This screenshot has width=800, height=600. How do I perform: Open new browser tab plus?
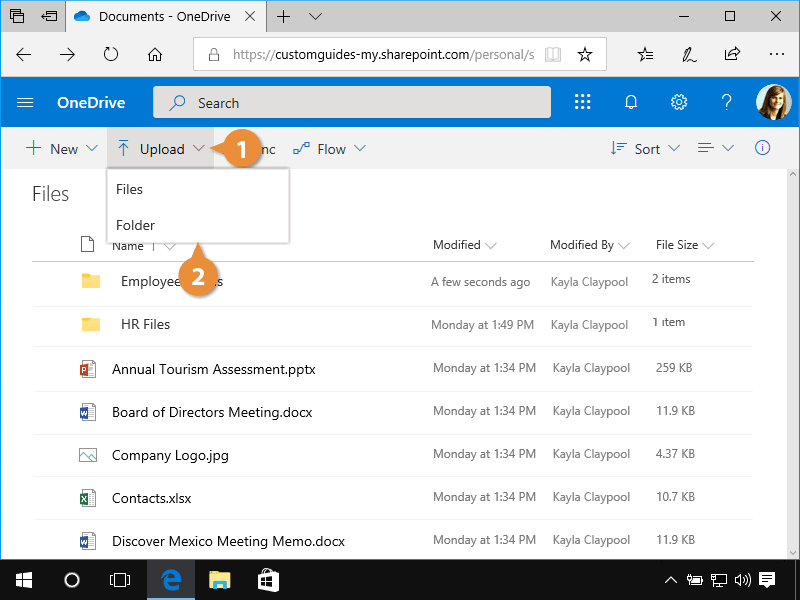(283, 16)
